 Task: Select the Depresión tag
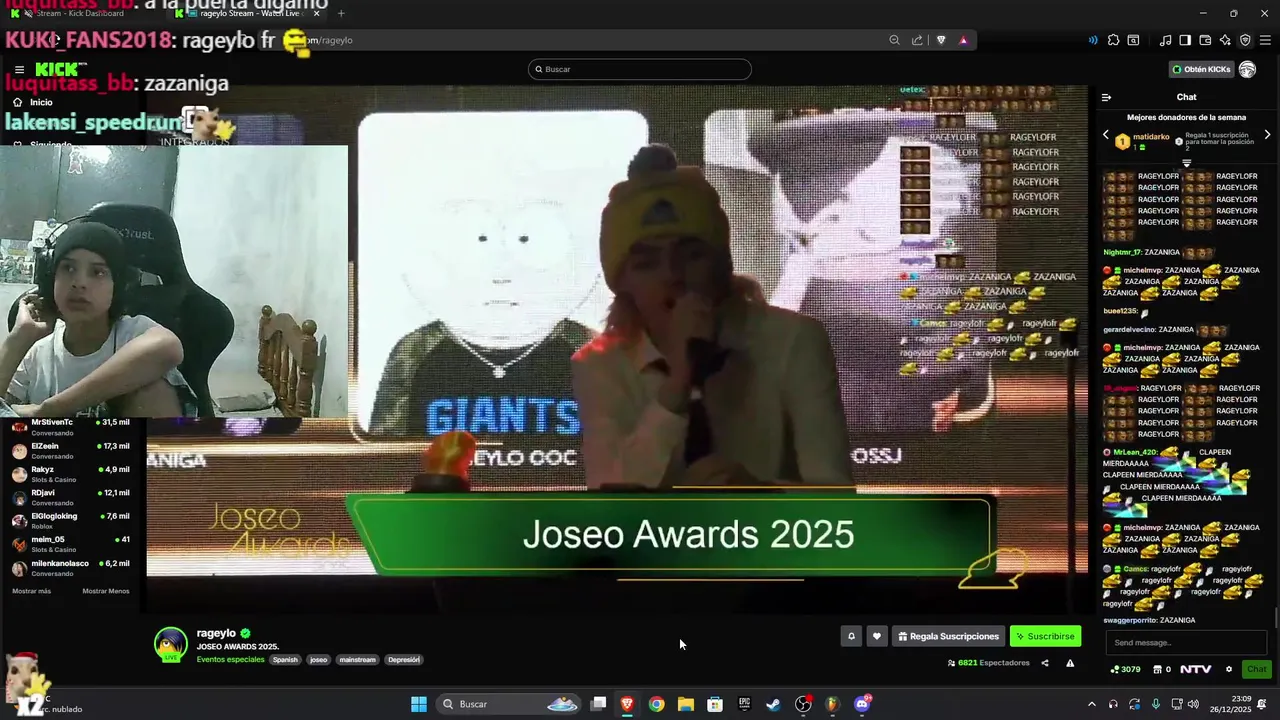(x=404, y=660)
